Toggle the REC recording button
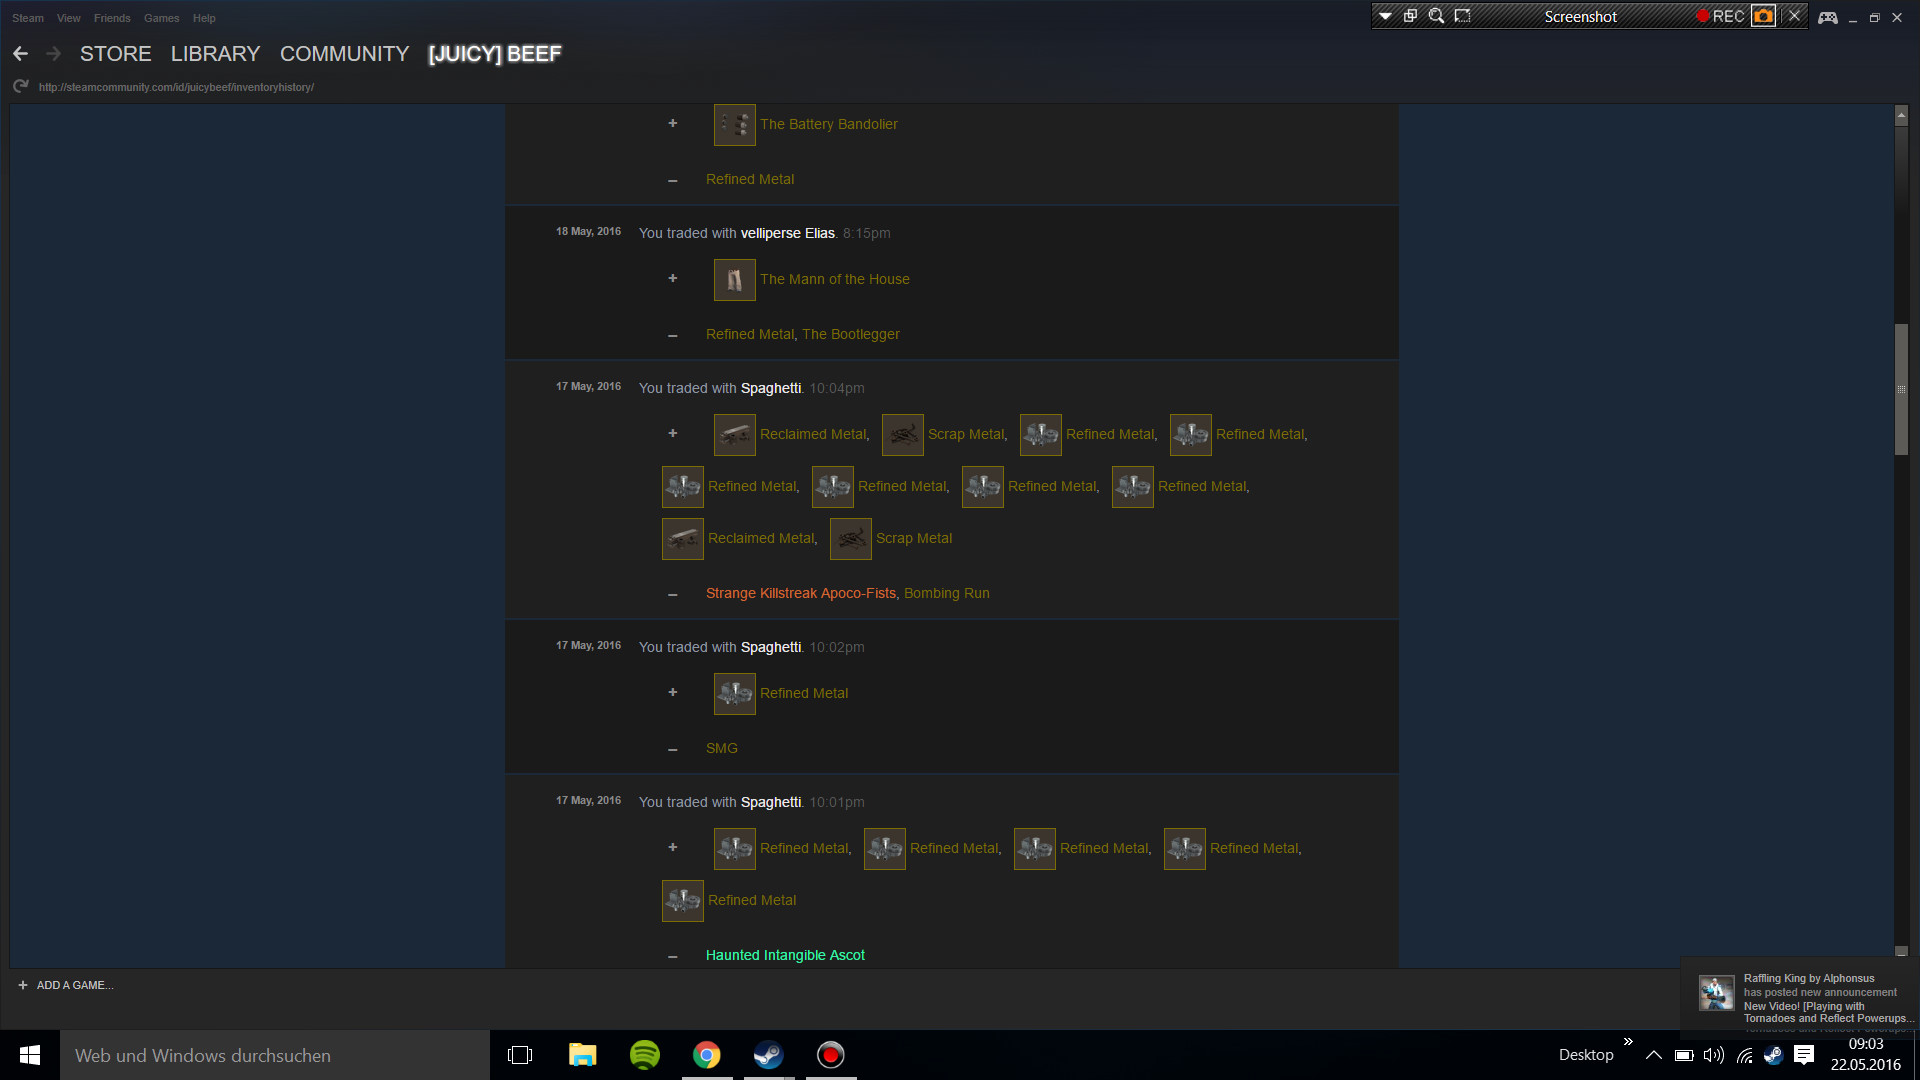The width and height of the screenshot is (1920, 1080). coord(1720,16)
